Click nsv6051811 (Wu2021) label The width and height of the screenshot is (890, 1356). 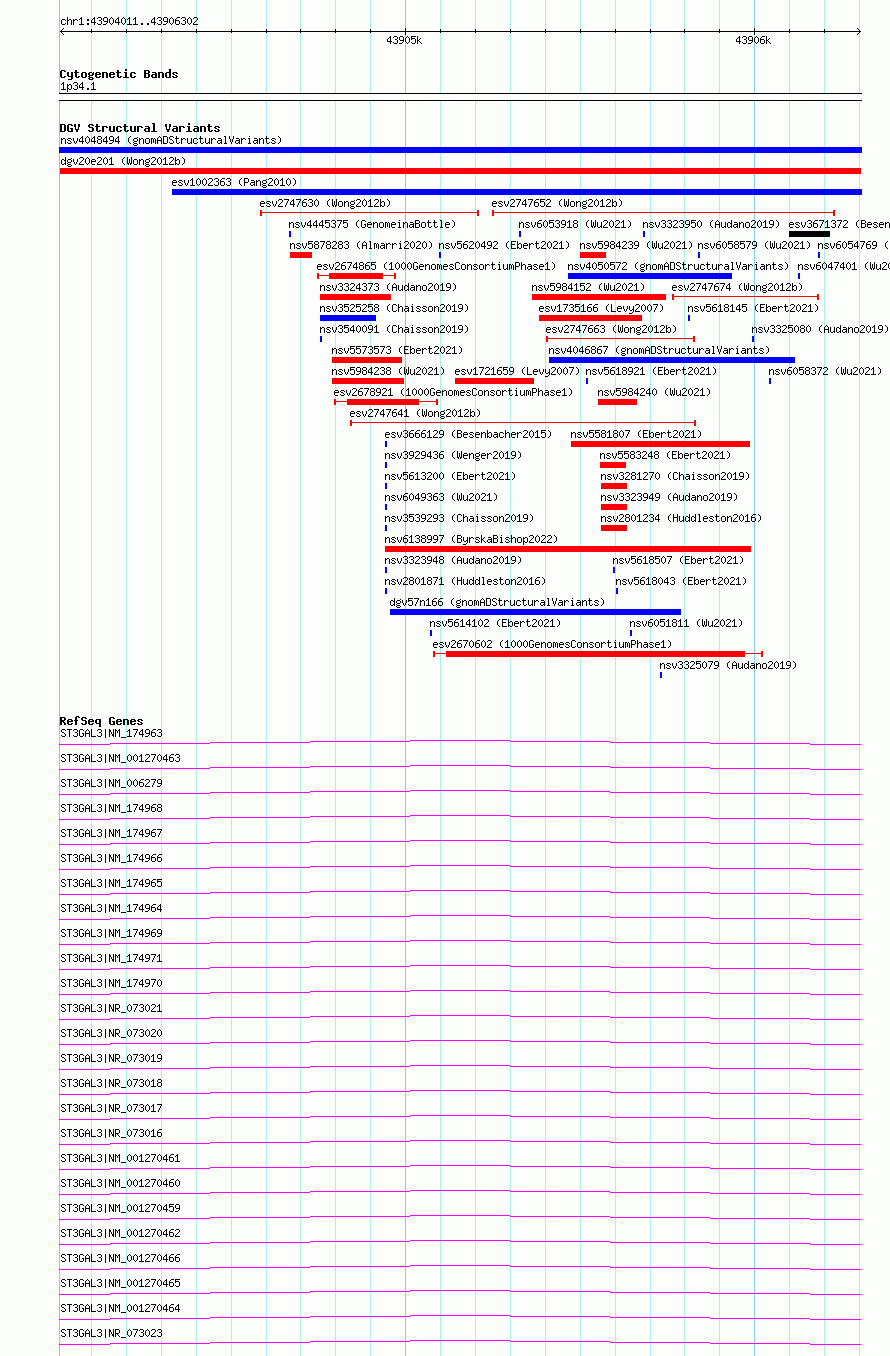686,623
